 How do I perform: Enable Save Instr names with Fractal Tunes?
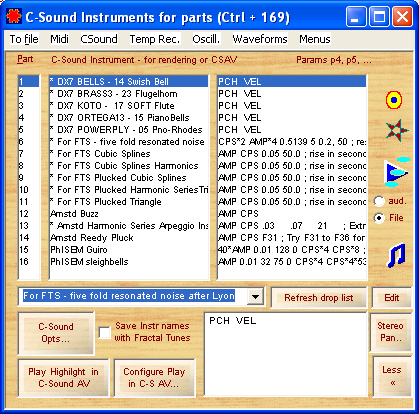coord(105,332)
